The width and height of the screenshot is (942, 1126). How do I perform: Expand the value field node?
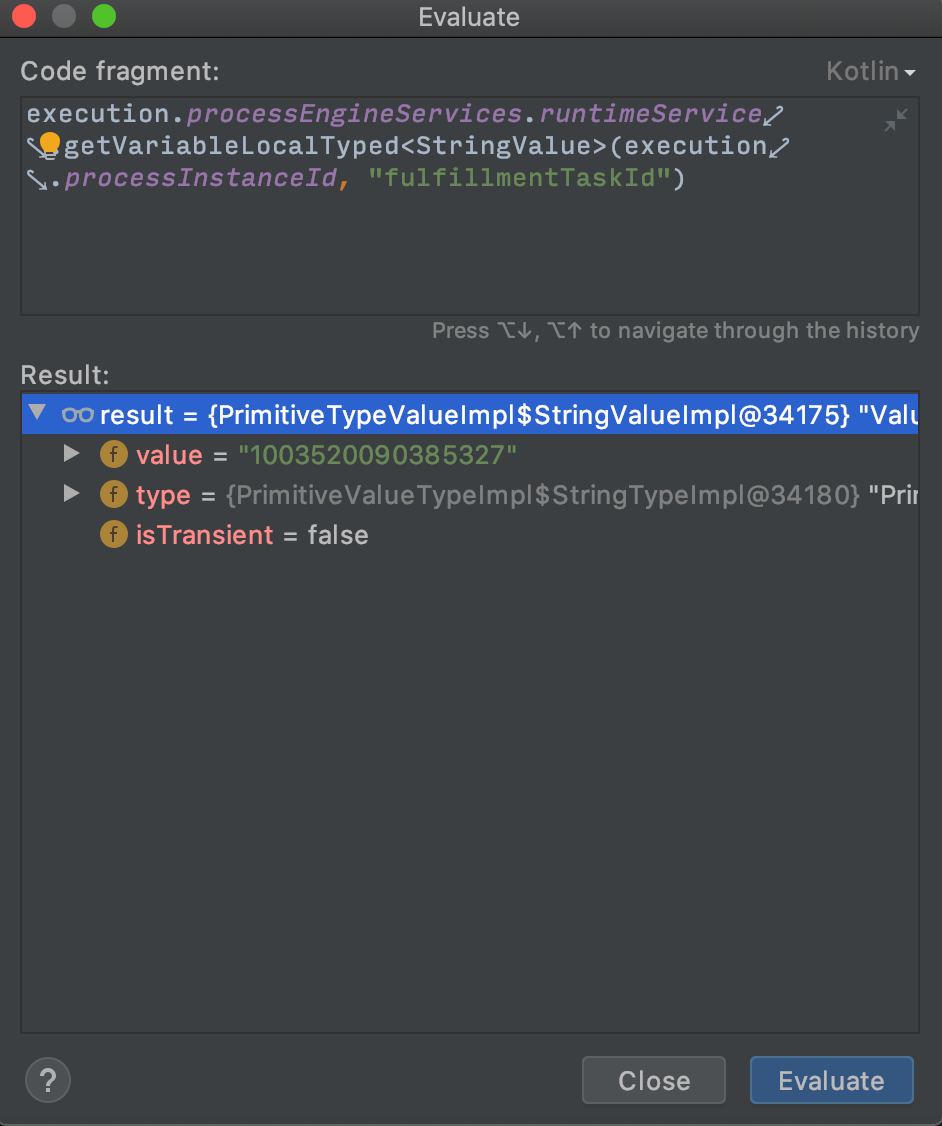tap(71, 453)
